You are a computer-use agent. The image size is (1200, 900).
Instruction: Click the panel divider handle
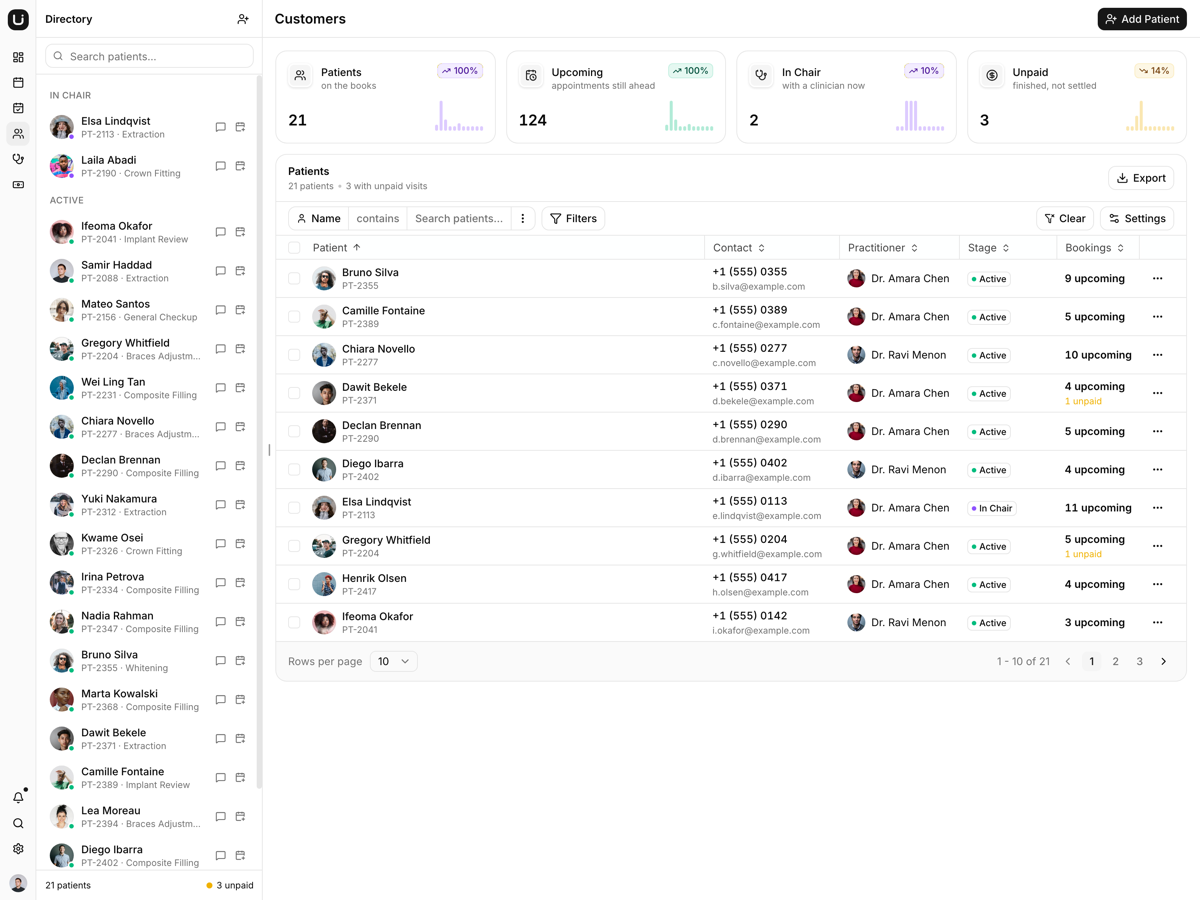pyautogui.click(x=269, y=450)
